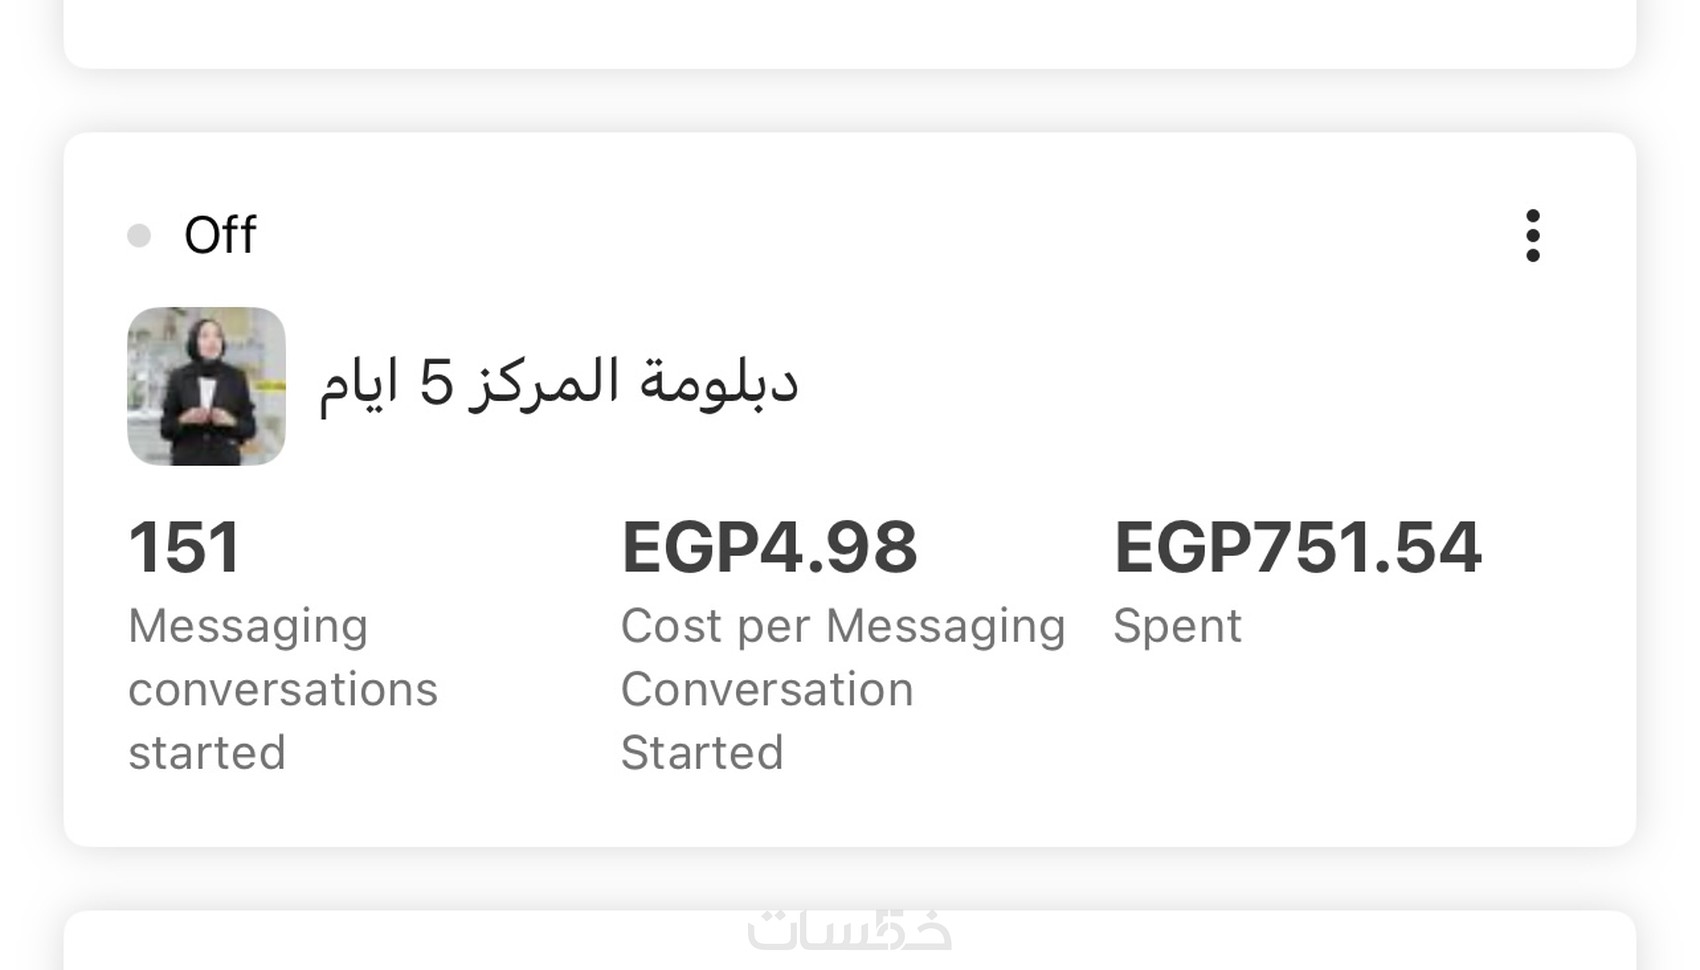The height and width of the screenshot is (970, 1700).
Task: Toggle the Off status label
Action: (x=220, y=236)
